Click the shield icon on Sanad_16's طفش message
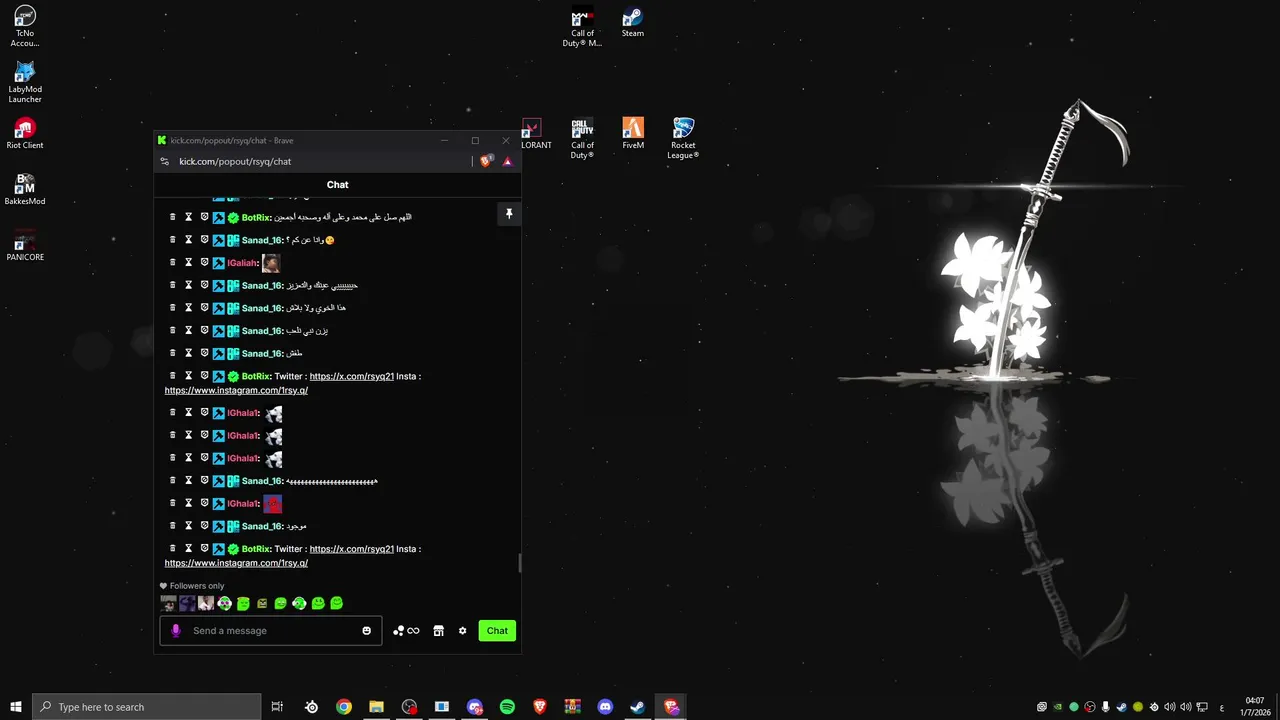This screenshot has width=1280, height=720. tap(204, 353)
